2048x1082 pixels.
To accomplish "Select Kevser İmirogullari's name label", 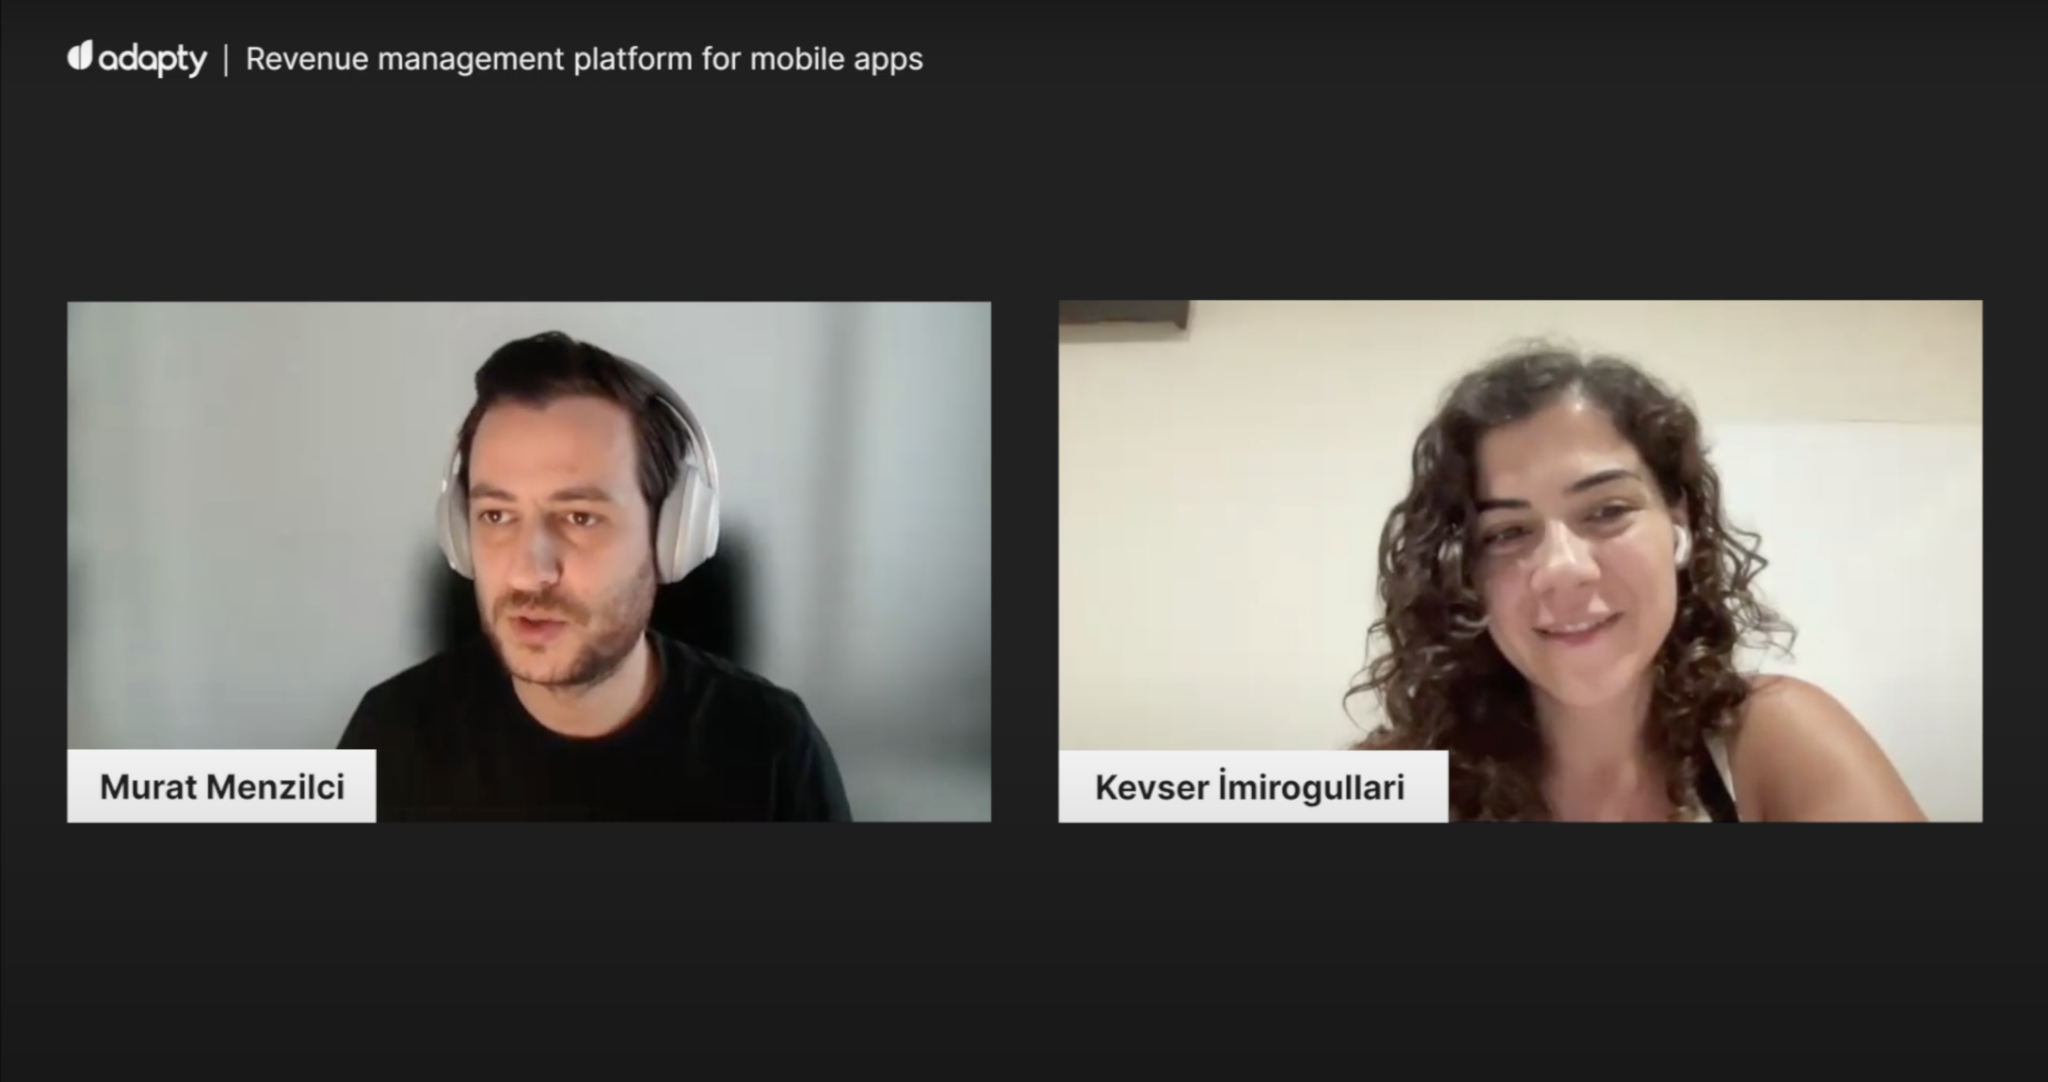I will tap(1252, 787).
